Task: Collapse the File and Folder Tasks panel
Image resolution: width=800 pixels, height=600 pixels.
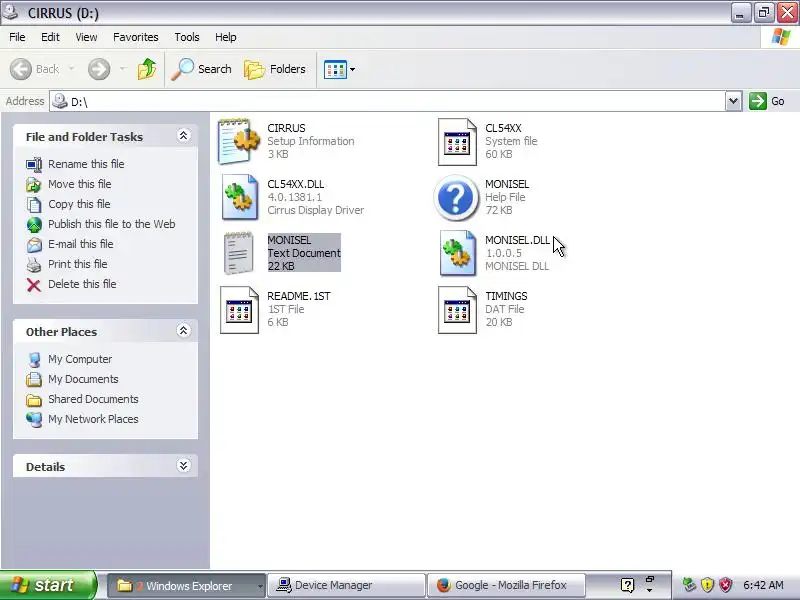Action: [x=183, y=136]
